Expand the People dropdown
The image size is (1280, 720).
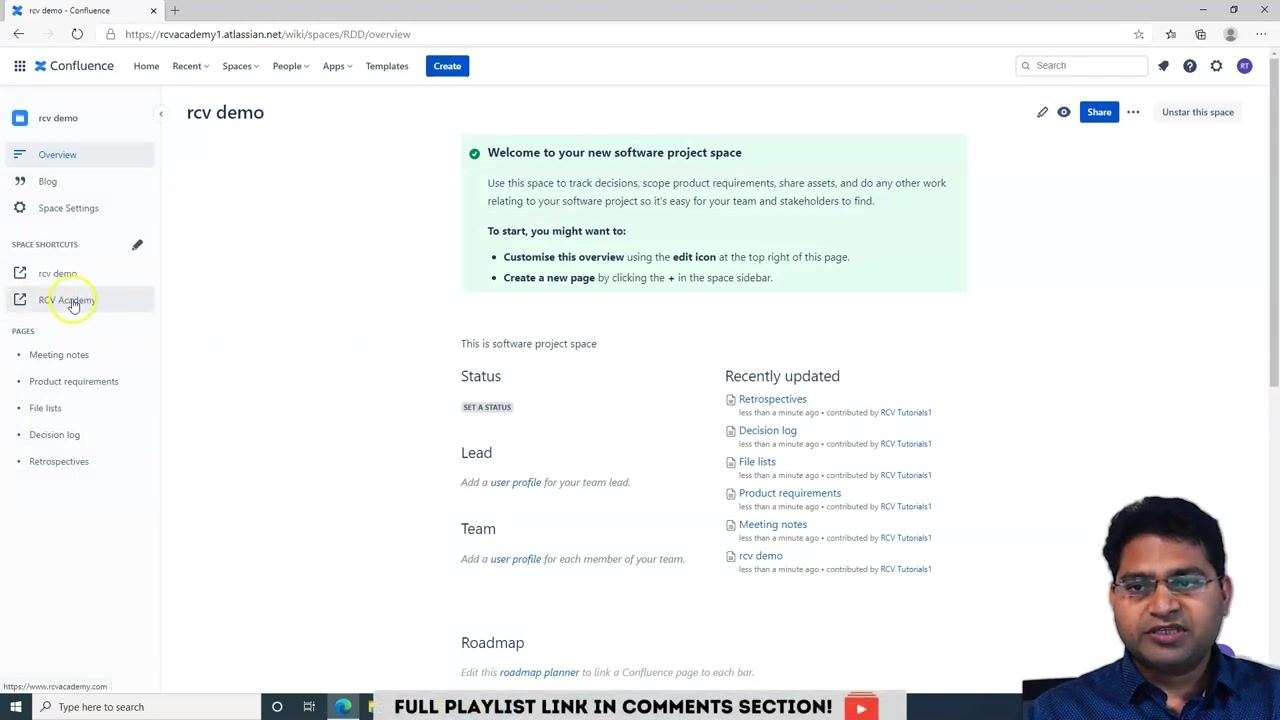[291, 66]
